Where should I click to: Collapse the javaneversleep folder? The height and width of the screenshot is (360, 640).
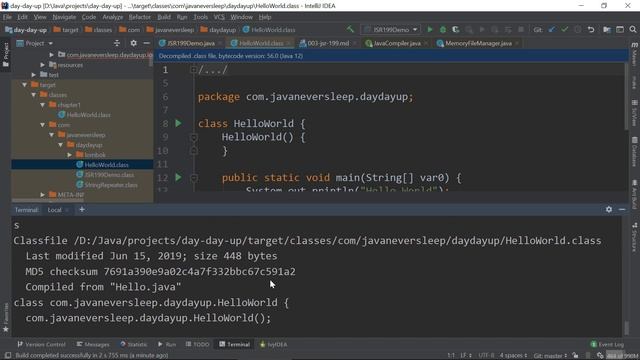coord(51,135)
